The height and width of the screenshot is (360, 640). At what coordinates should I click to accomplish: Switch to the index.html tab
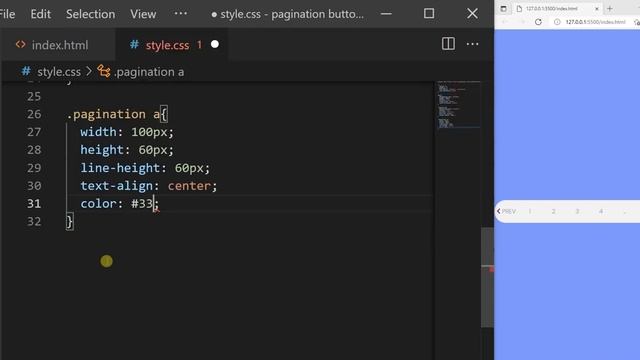tap(60, 45)
